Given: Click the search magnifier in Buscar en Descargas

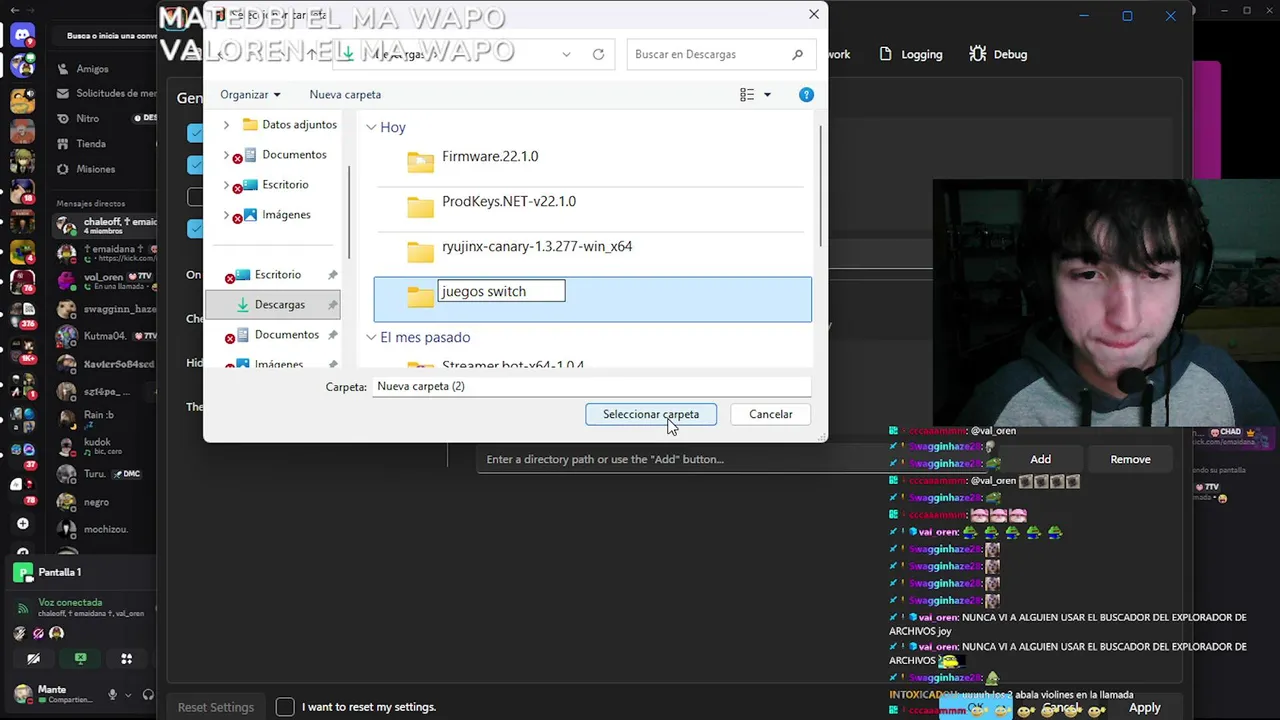Looking at the screenshot, I should click(x=797, y=55).
